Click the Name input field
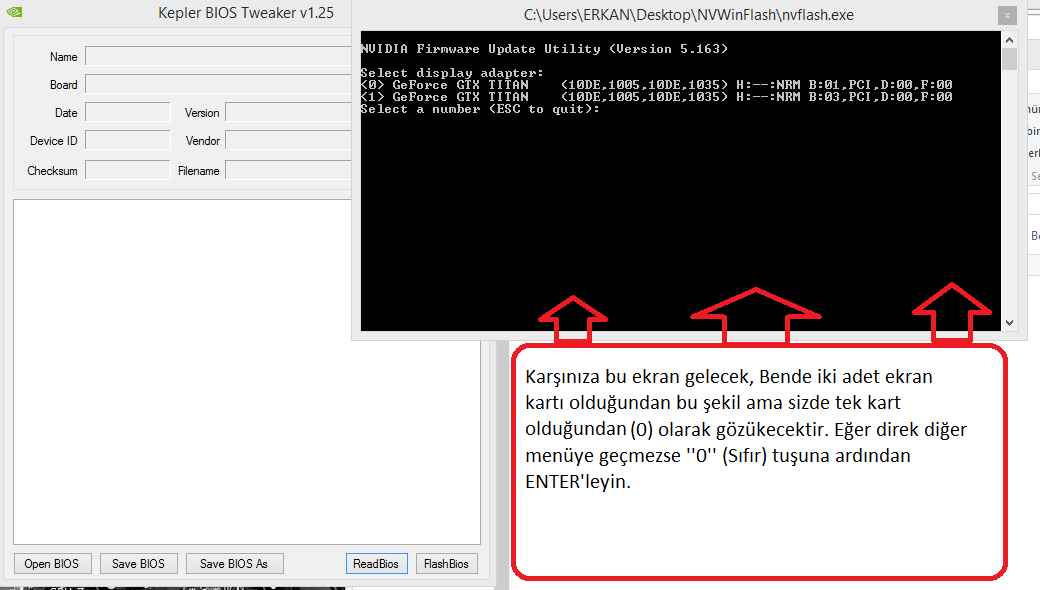The height and width of the screenshot is (590, 1040). 218,56
